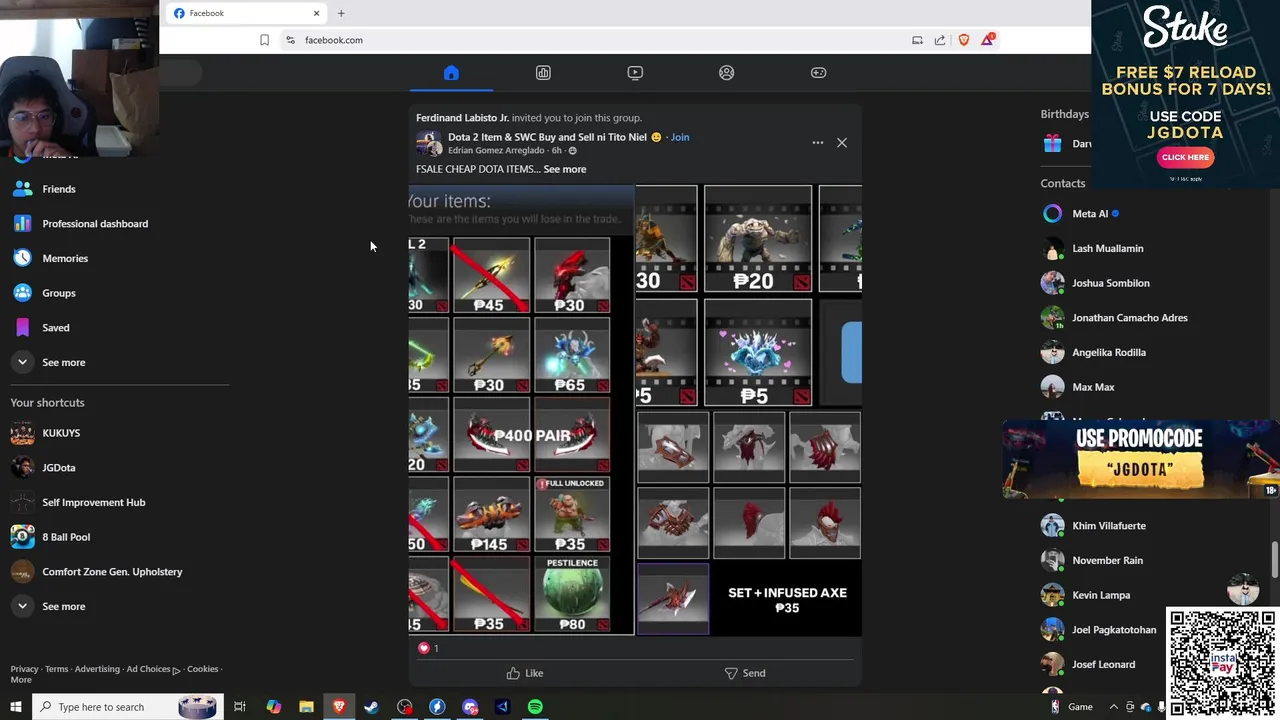Click Edrian Gomez Arreglado author name

pos(495,151)
